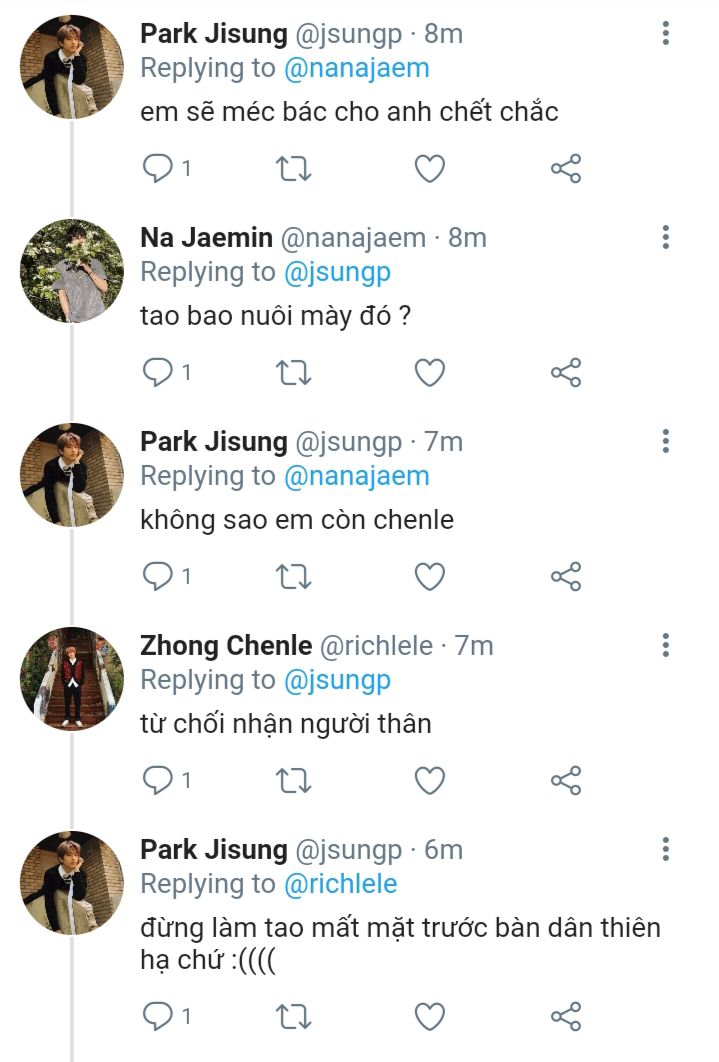Open @jsungp mention in Zhong Chenle's reply
The height and width of the screenshot is (1062, 719).
coord(336,681)
